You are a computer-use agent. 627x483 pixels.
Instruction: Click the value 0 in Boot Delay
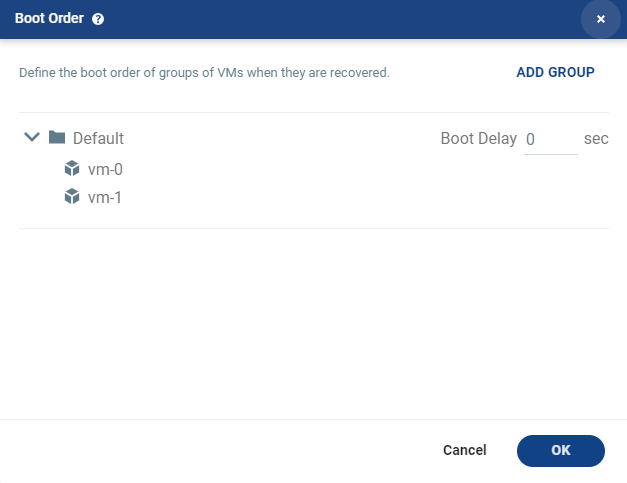[x=530, y=139]
